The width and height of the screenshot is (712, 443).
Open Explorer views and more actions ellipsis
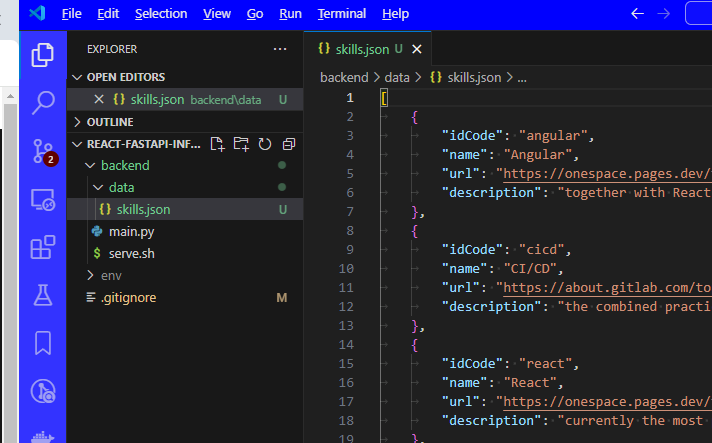(280, 49)
